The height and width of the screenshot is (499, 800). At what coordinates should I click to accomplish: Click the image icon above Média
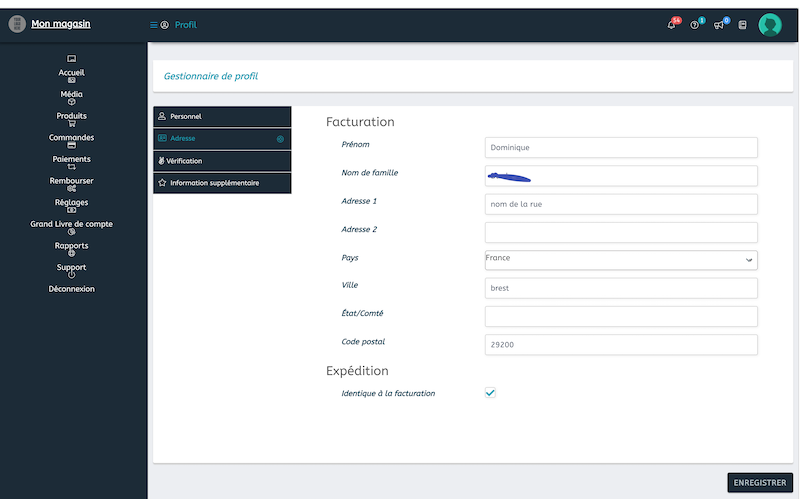click(71, 80)
